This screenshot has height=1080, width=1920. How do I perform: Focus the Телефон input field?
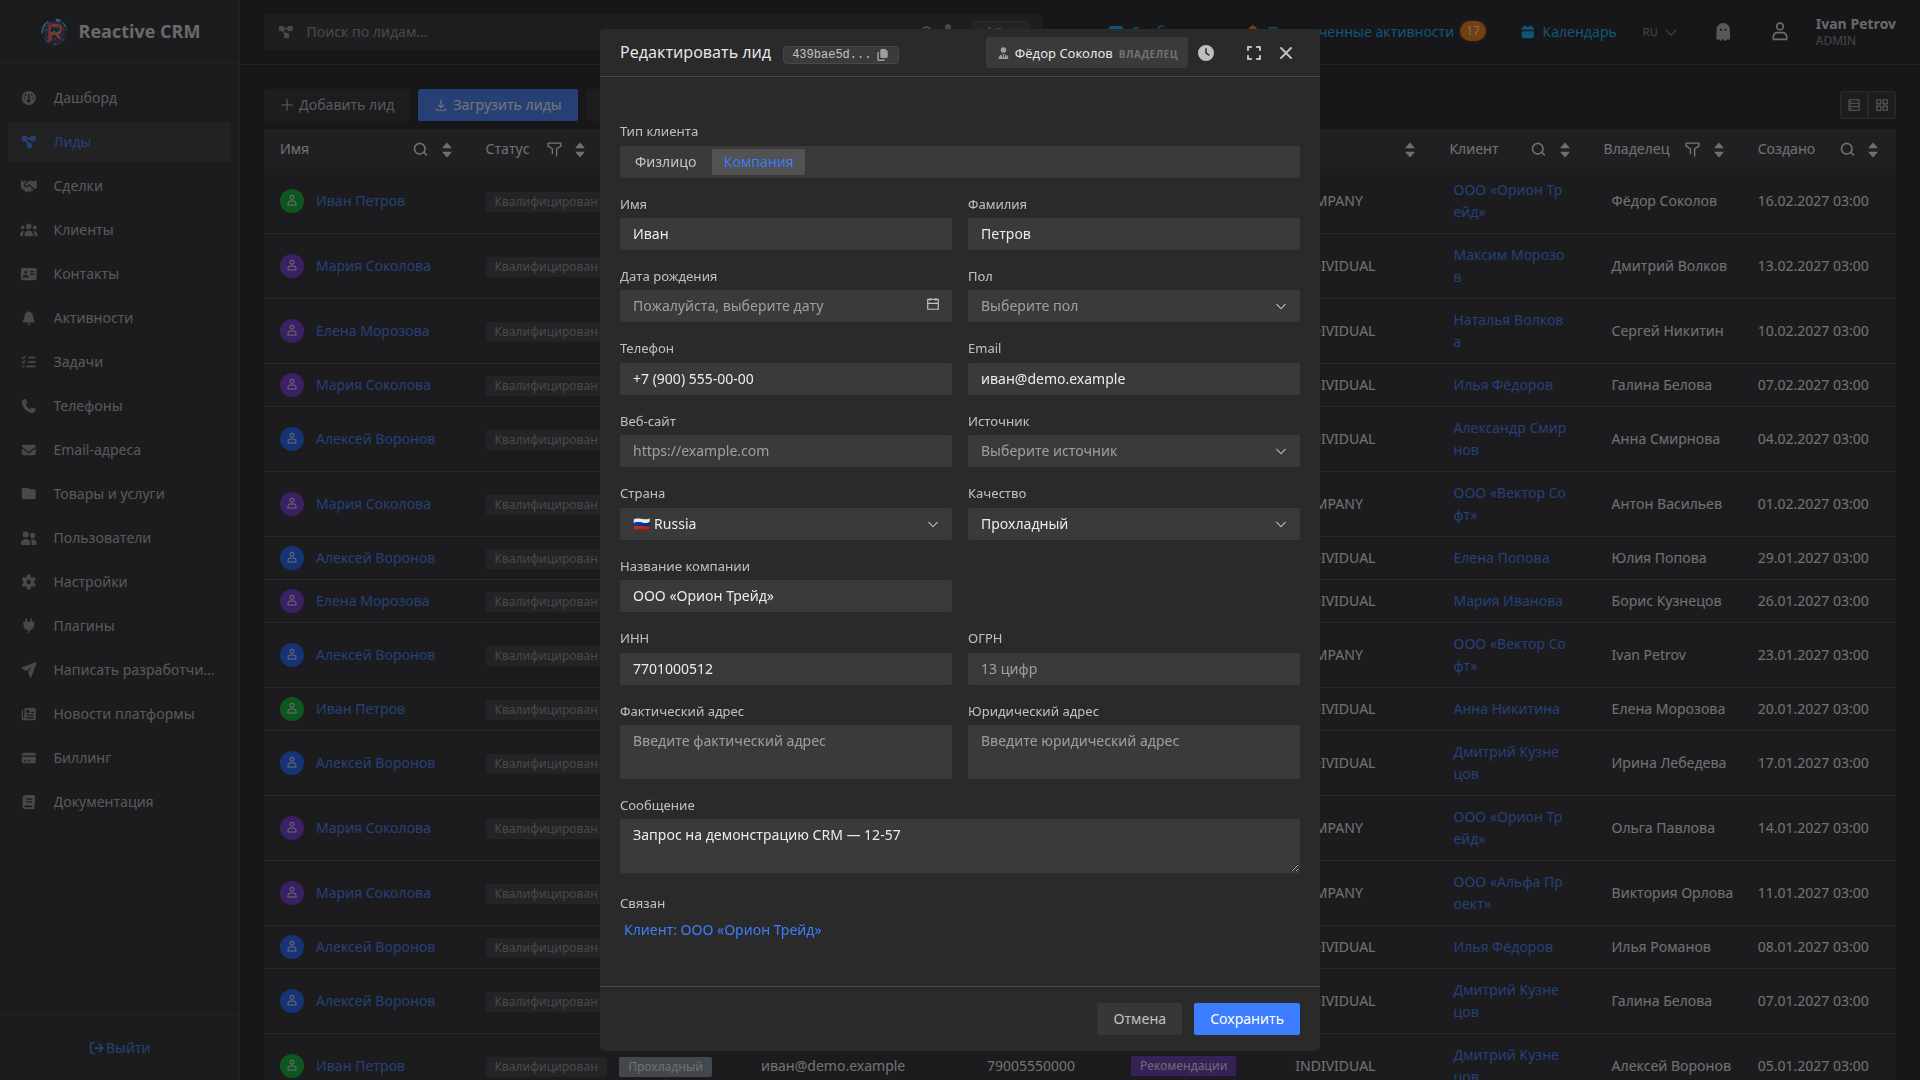click(x=786, y=379)
